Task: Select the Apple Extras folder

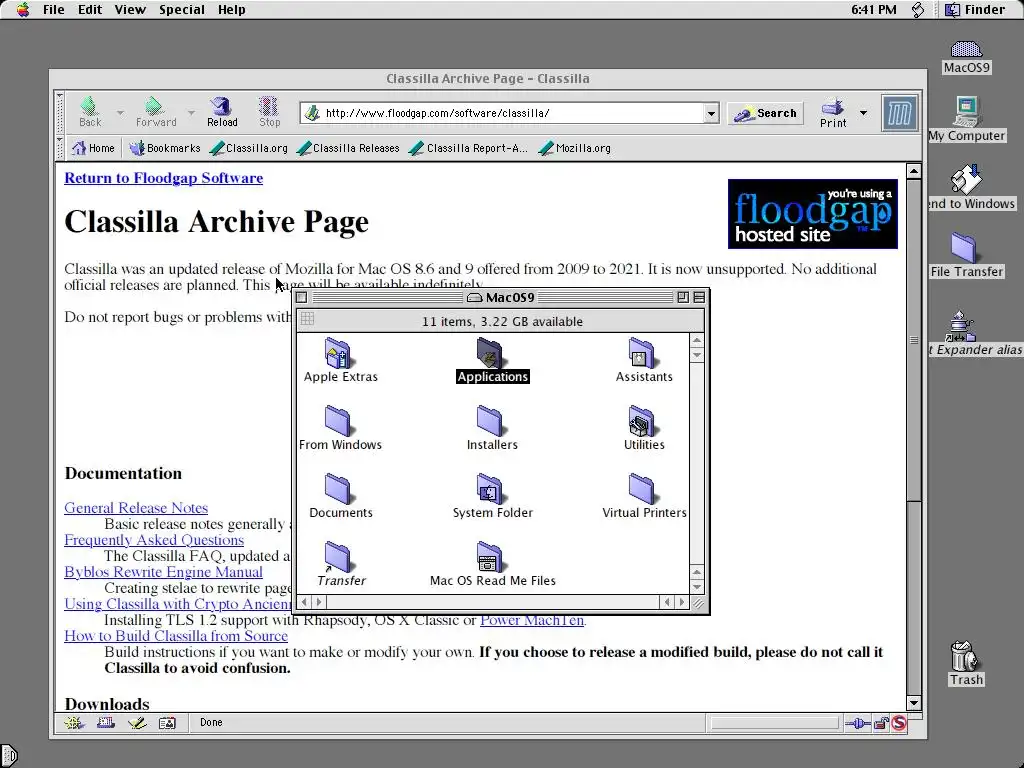Action: click(x=340, y=360)
